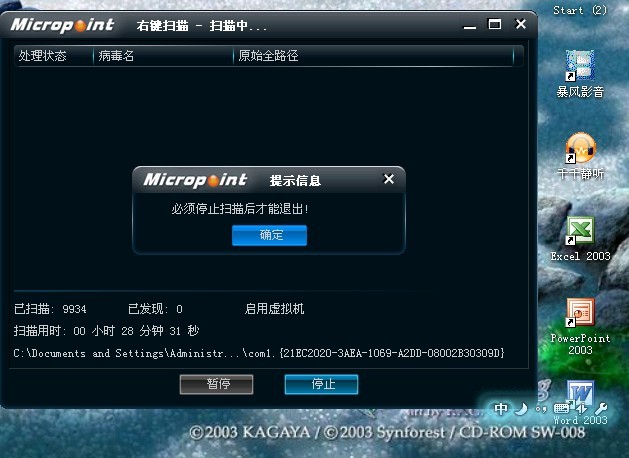Click the Micropoint logo in main title bar

coord(63,25)
